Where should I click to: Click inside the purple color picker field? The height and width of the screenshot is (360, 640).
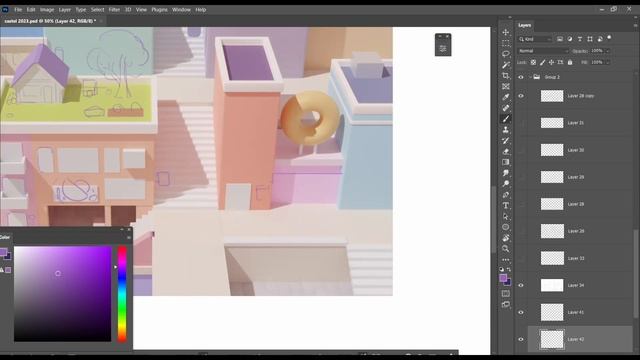(62, 293)
